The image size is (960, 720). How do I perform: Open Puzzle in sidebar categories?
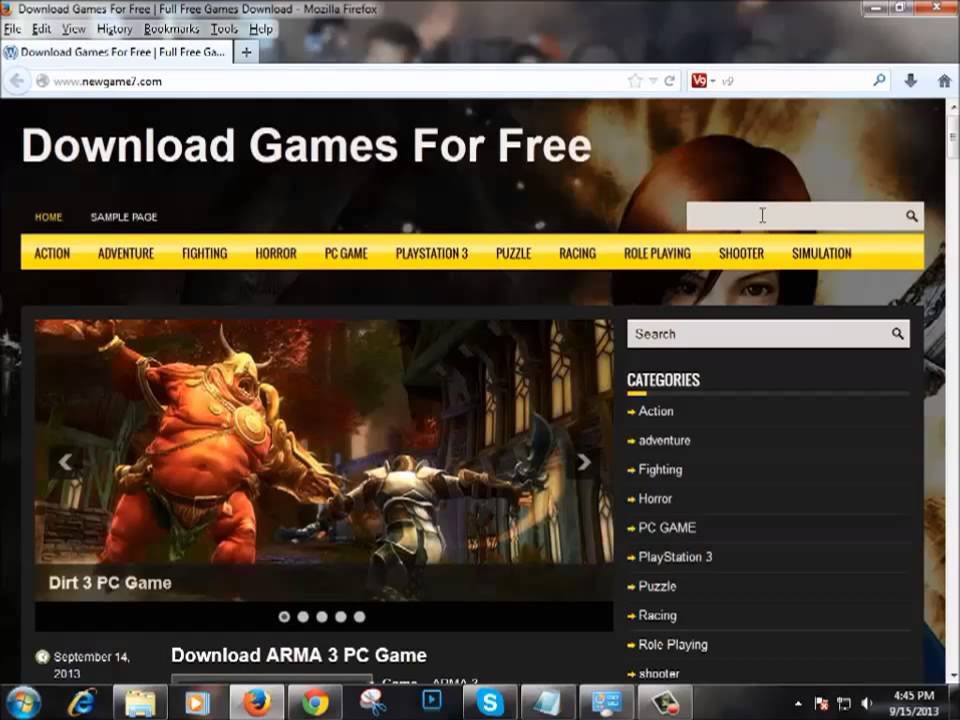pyautogui.click(x=657, y=587)
